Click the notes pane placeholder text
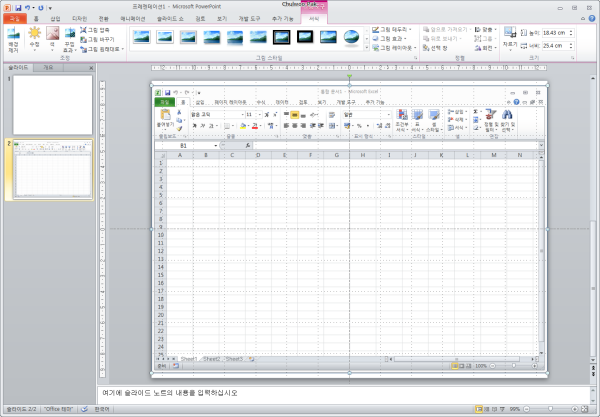This screenshot has width=600, height=417. pos(170,393)
